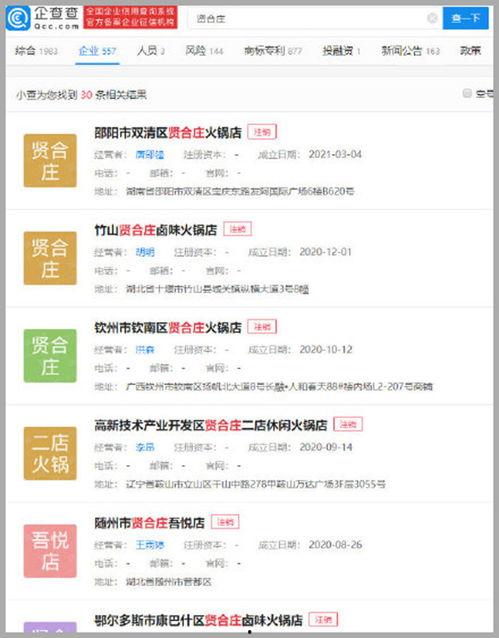Click the green 贤合庄 logo of the 钦州市 result
The image size is (499, 638).
pos(50,356)
